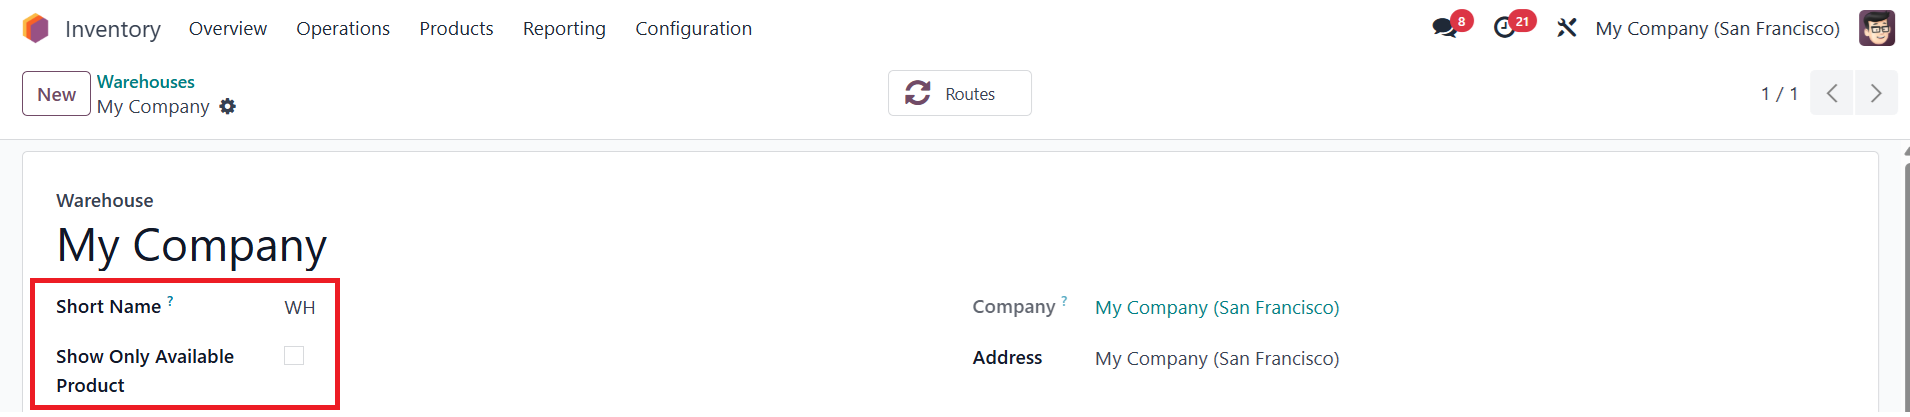Screen dimensions: 1910x417
Task: Switch company via My Company (San Francisco) selector
Action: 1717,29
